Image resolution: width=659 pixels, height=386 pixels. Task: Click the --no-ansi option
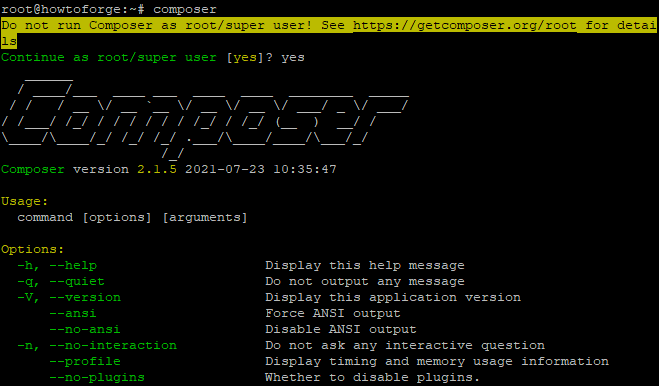(85, 329)
